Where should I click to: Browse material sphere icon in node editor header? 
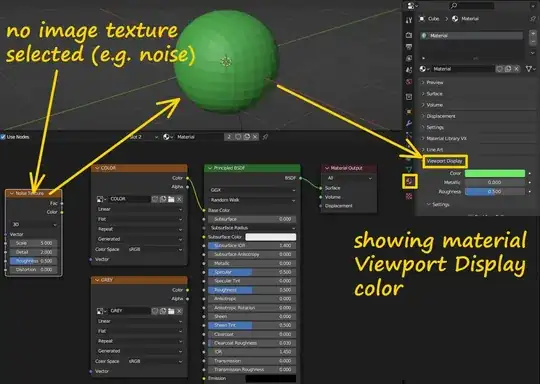coord(167,137)
